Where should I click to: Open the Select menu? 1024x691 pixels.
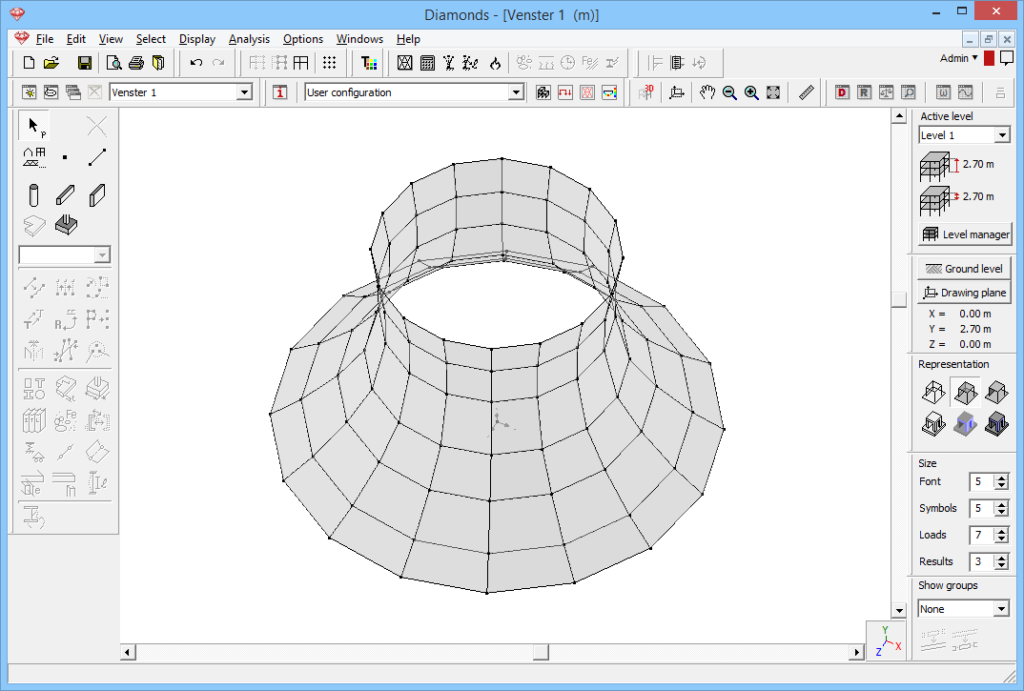coord(150,39)
